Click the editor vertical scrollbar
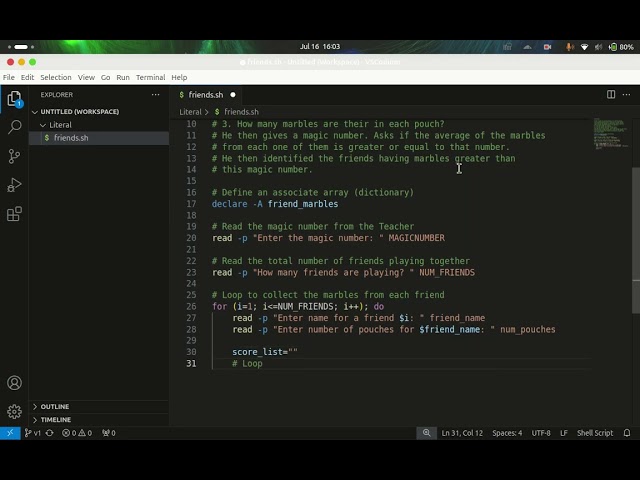This screenshot has width=640, height=480. click(x=636, y=240)
